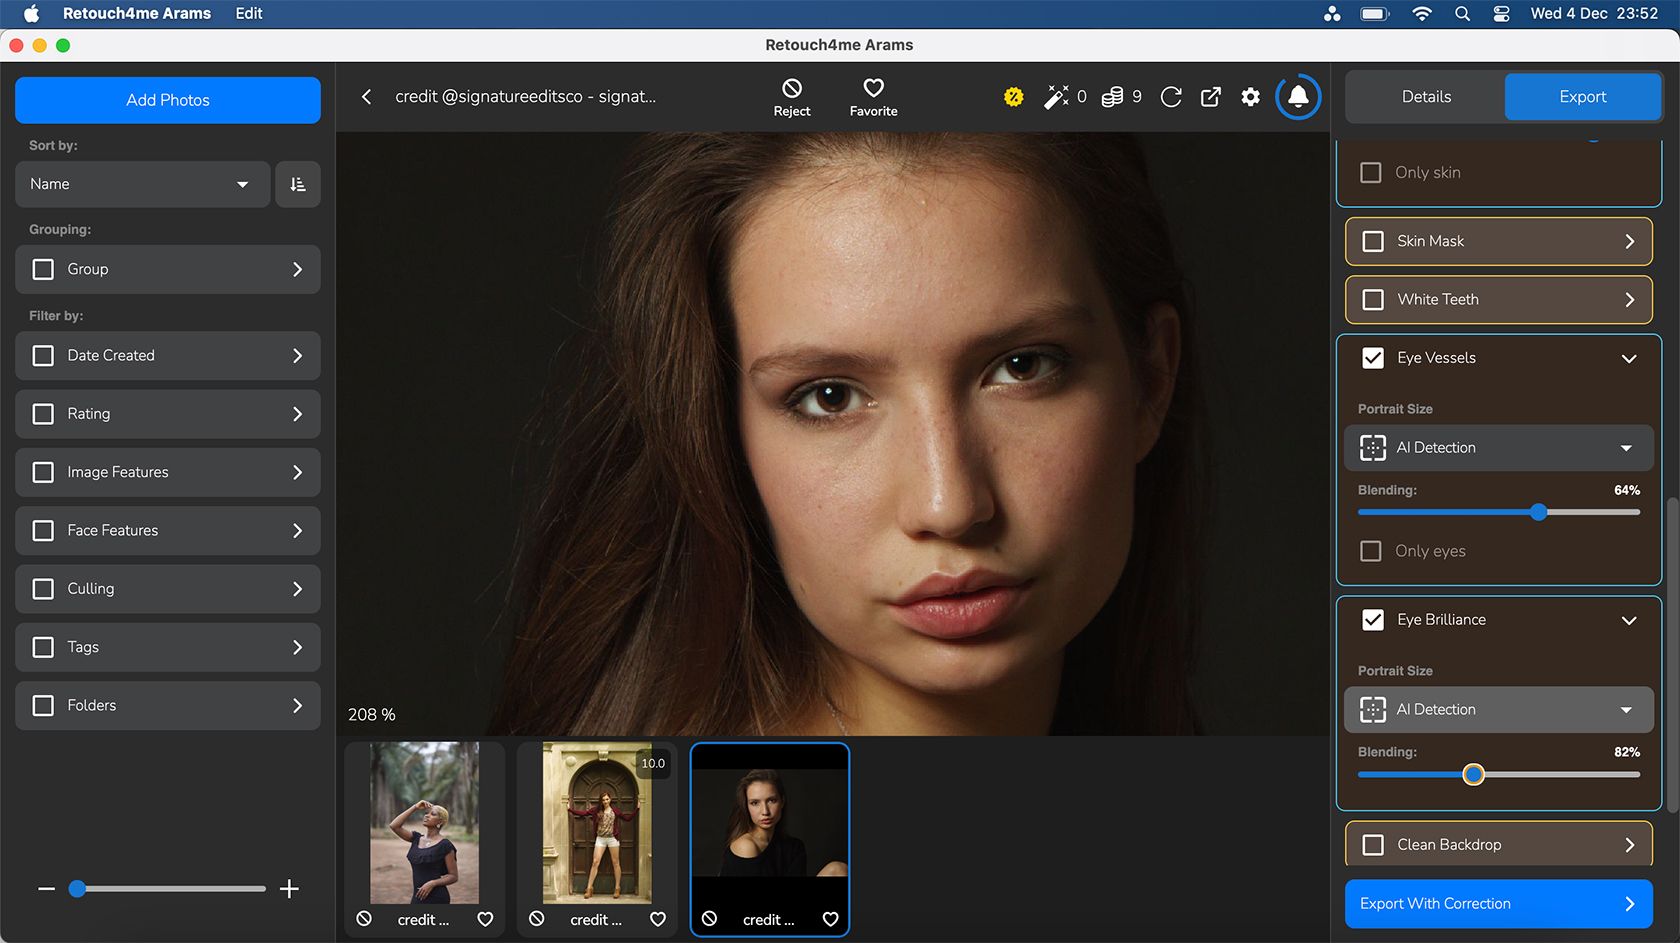
Task: Reject the current photo
Action: tap(791, 97)
